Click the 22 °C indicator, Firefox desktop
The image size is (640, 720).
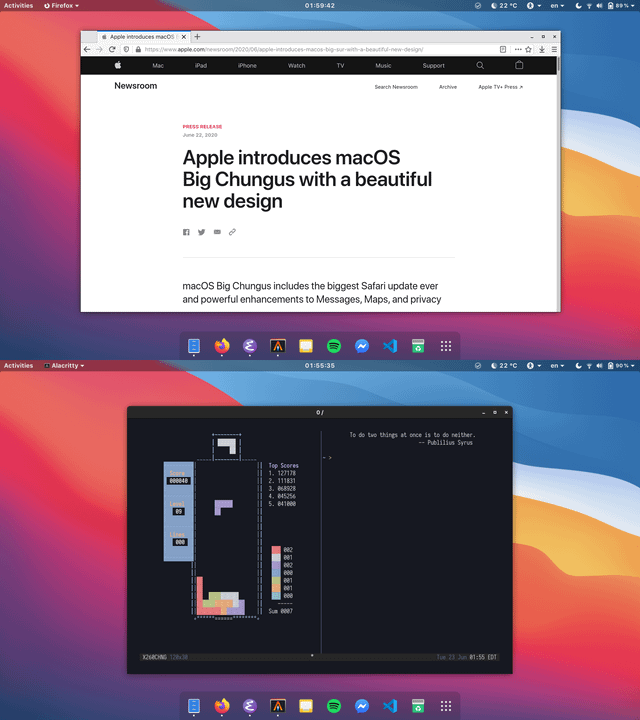[504, 6]
